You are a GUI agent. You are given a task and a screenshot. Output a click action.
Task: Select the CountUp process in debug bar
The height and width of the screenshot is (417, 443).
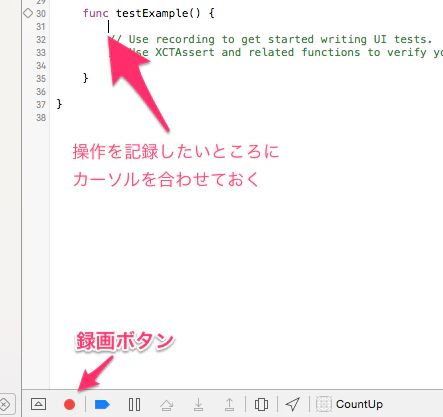pos(359,404)
